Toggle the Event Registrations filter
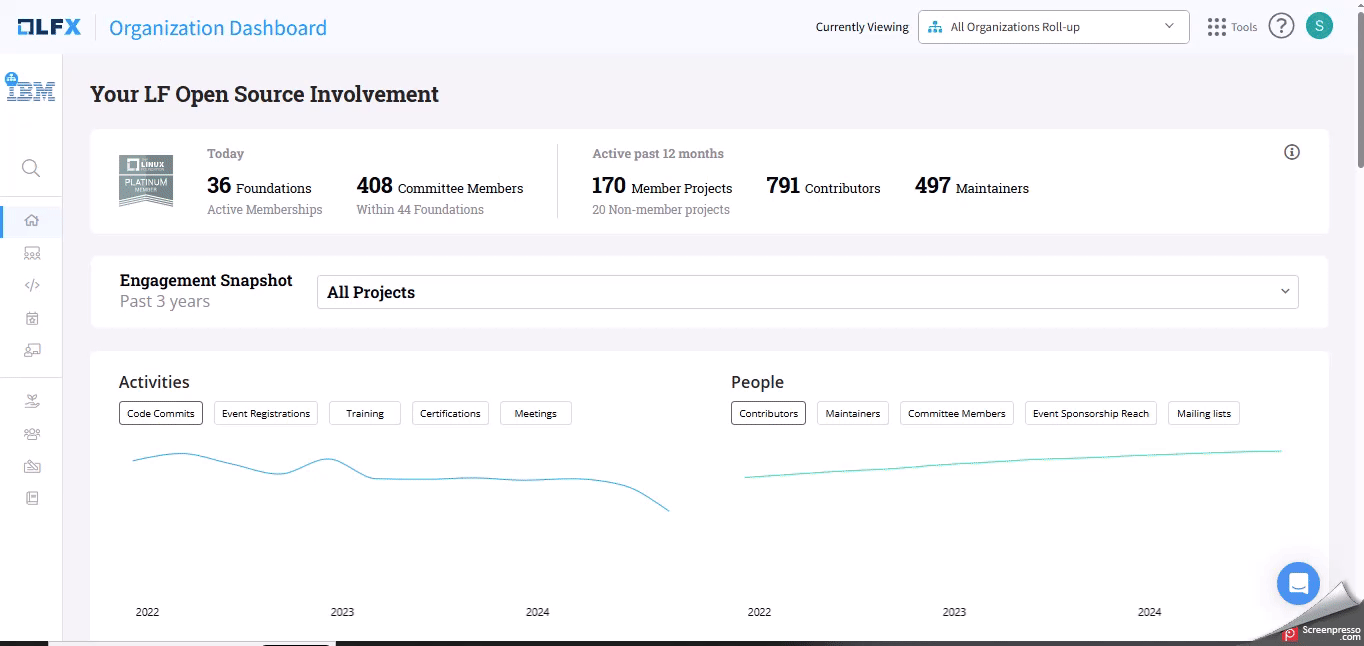This screenshot has height=646, width=1364. [x=266, y=413]
